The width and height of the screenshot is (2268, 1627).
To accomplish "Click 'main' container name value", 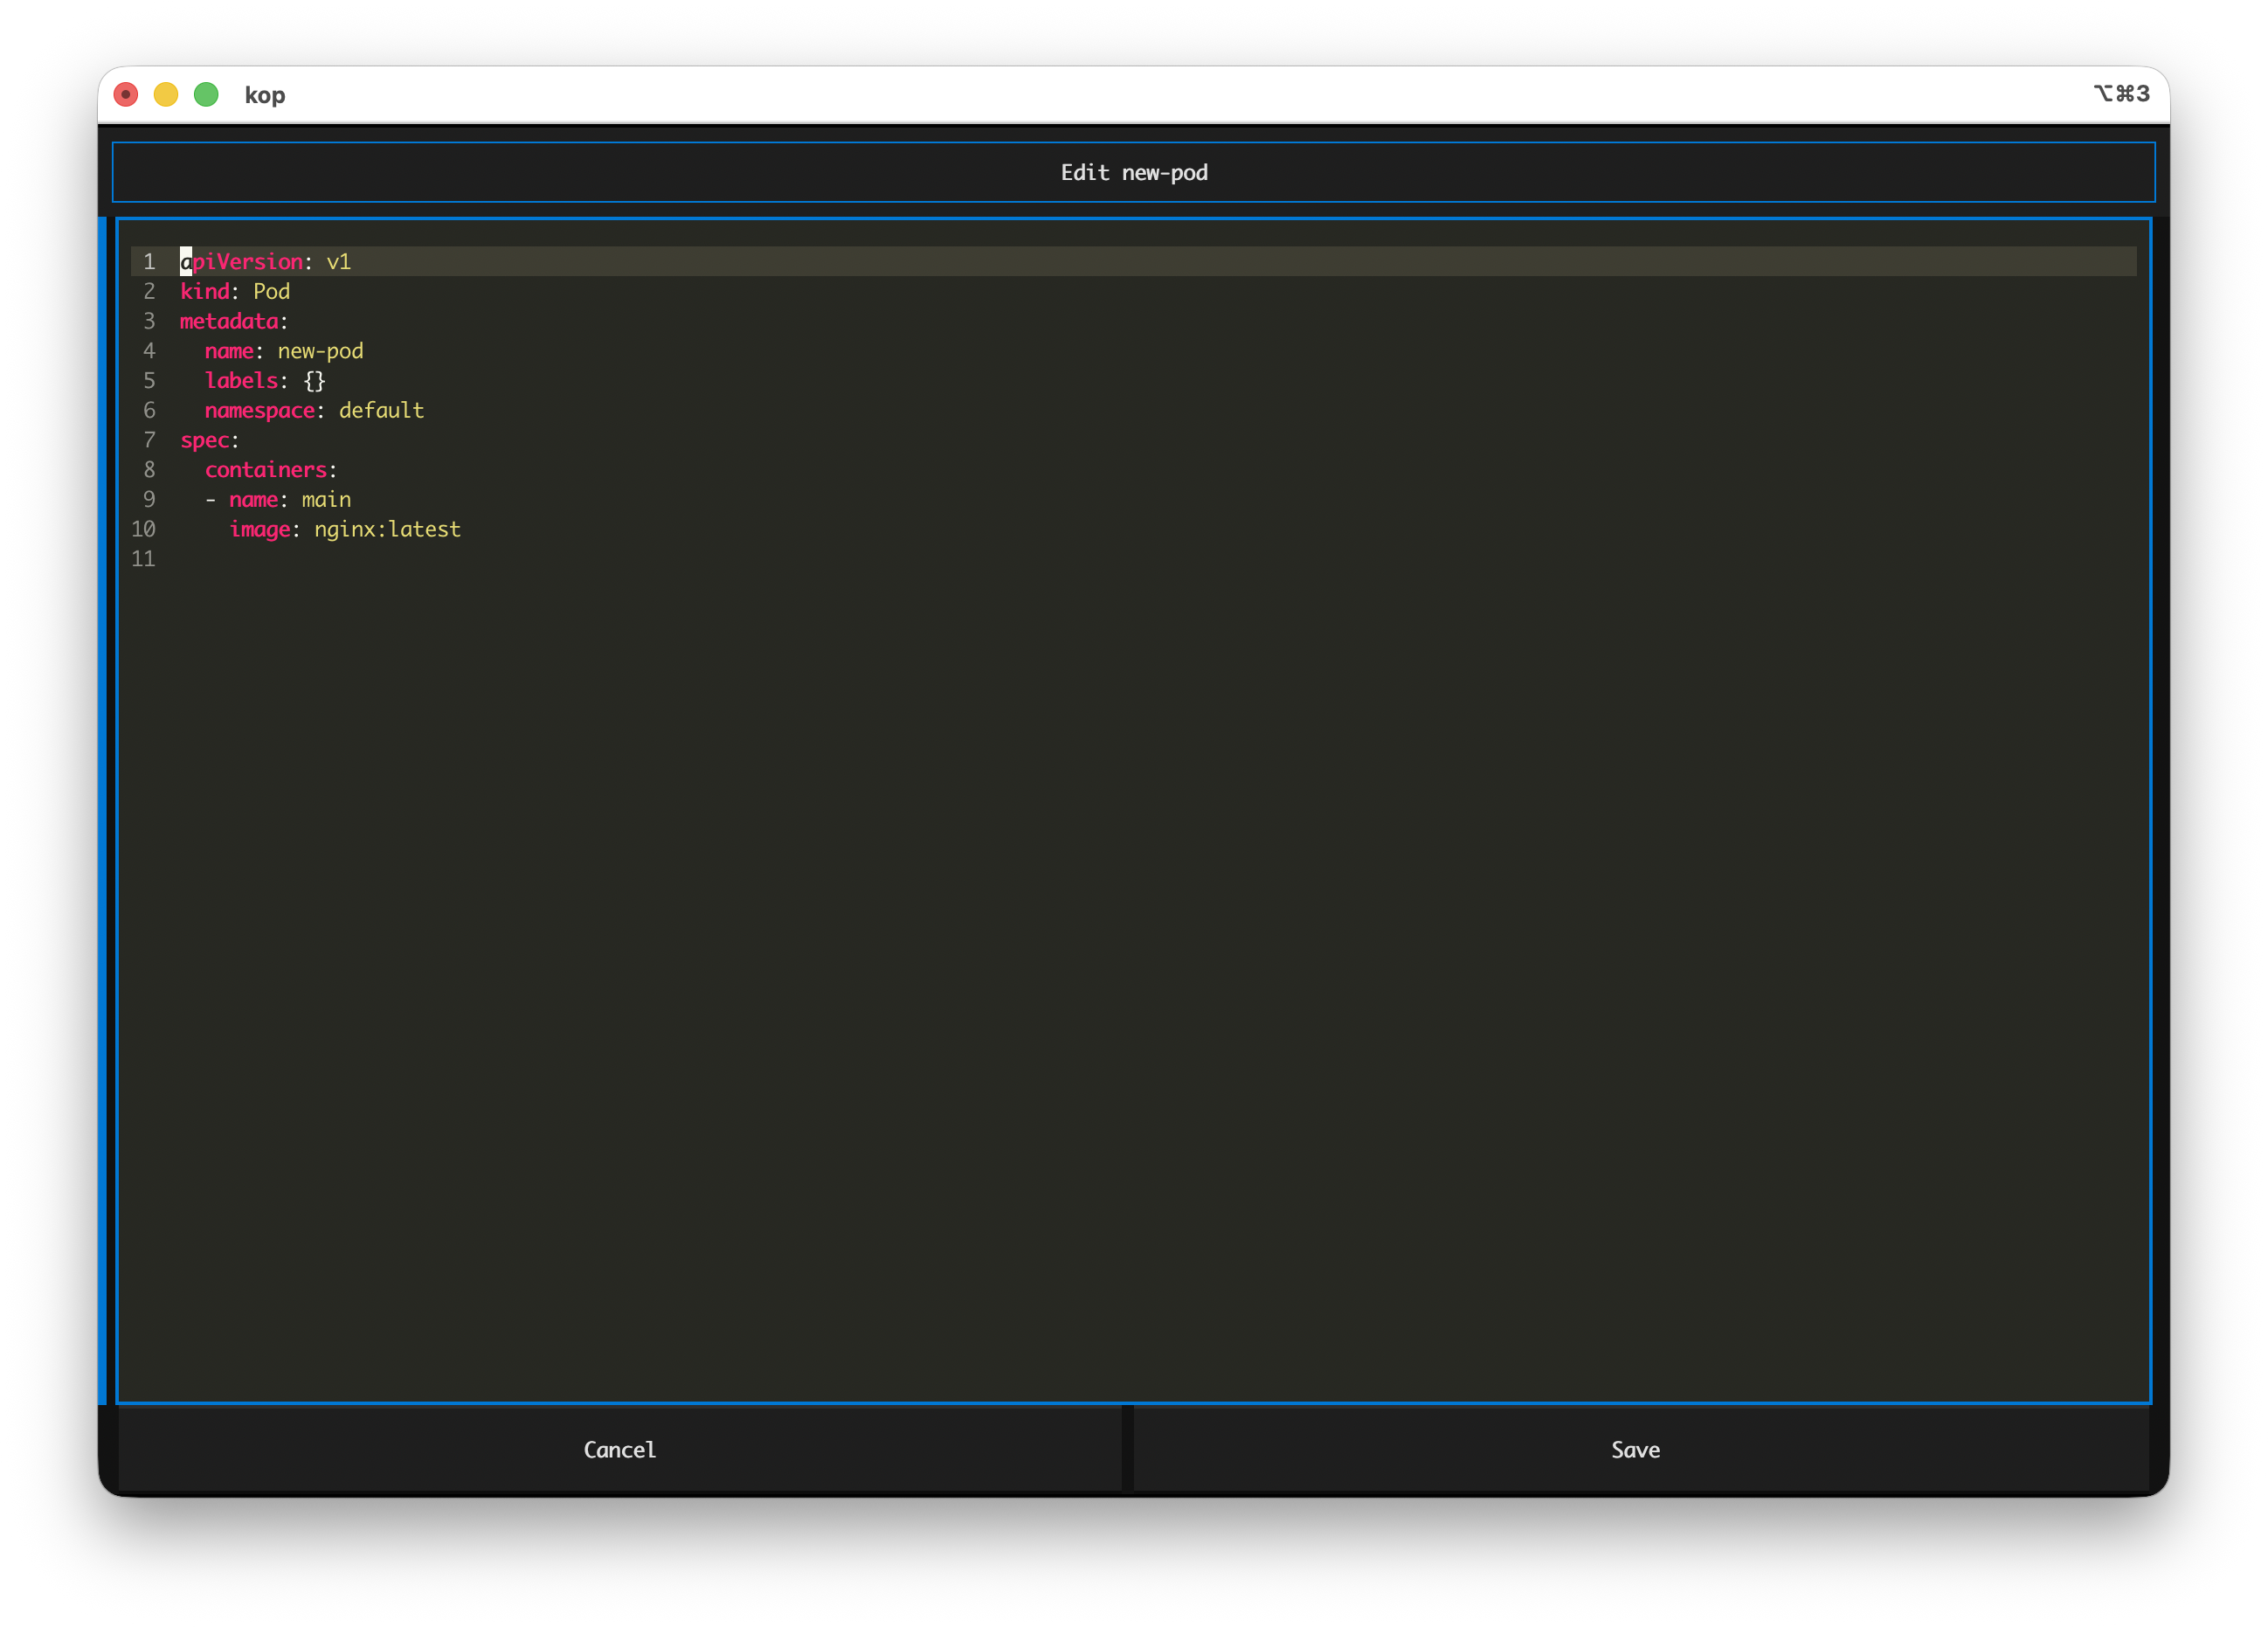I will [x=326, y=499].
